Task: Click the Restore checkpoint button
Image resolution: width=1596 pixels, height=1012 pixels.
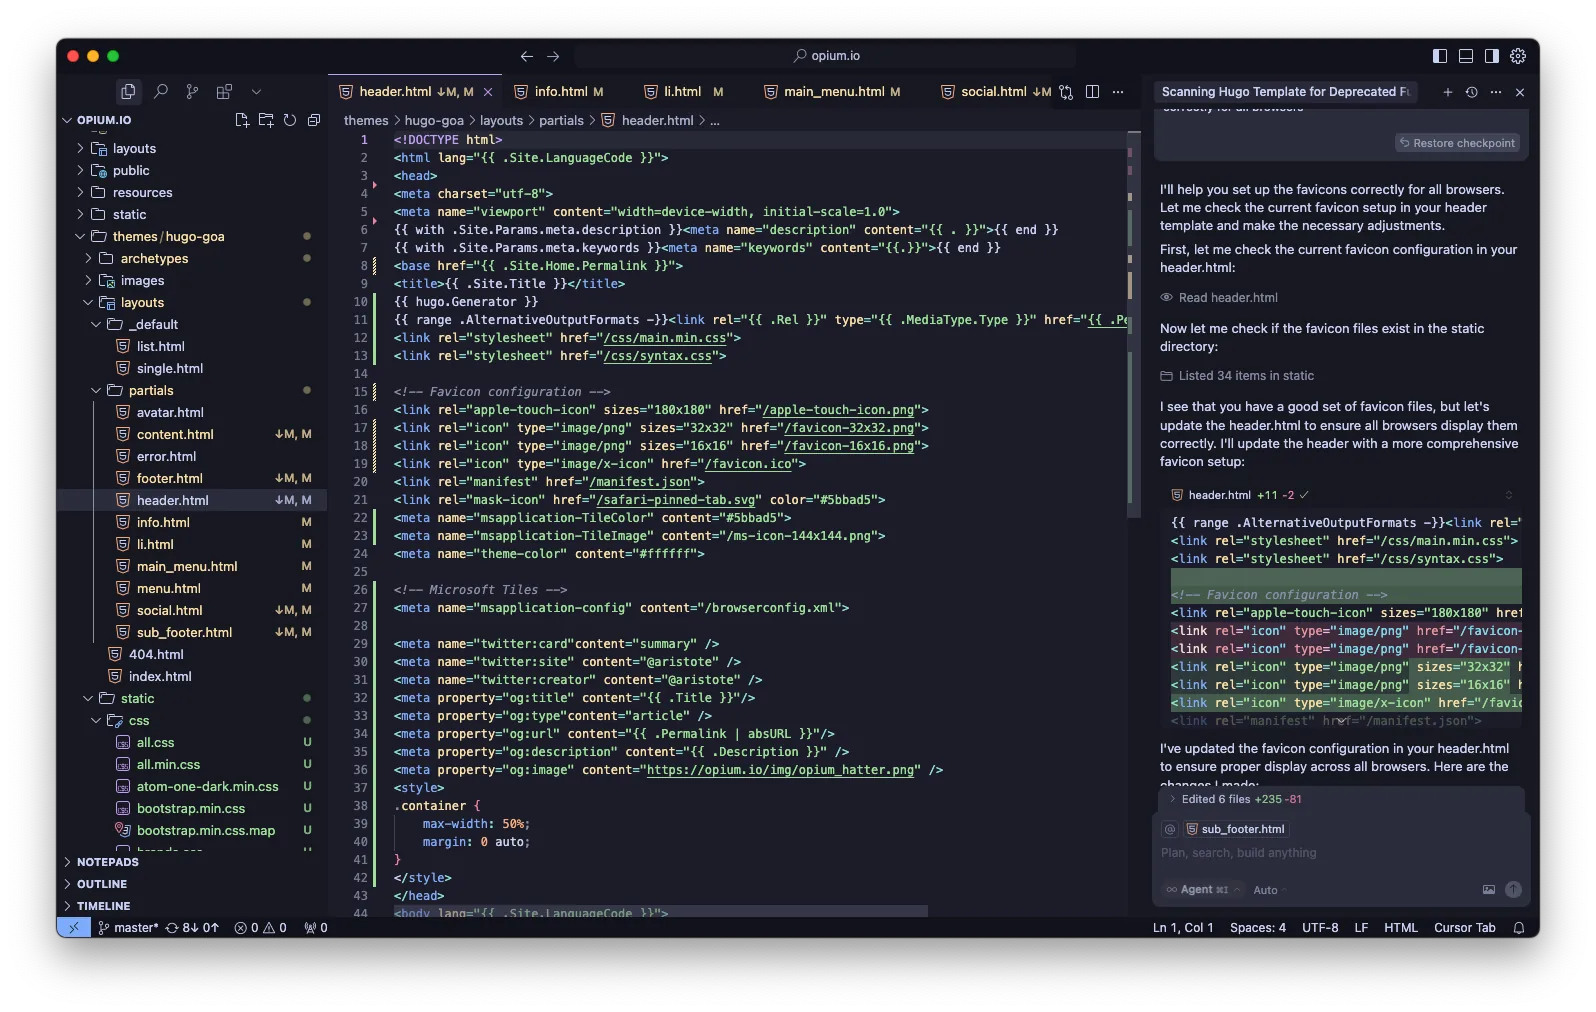Action: click(x=1457, y=143)
